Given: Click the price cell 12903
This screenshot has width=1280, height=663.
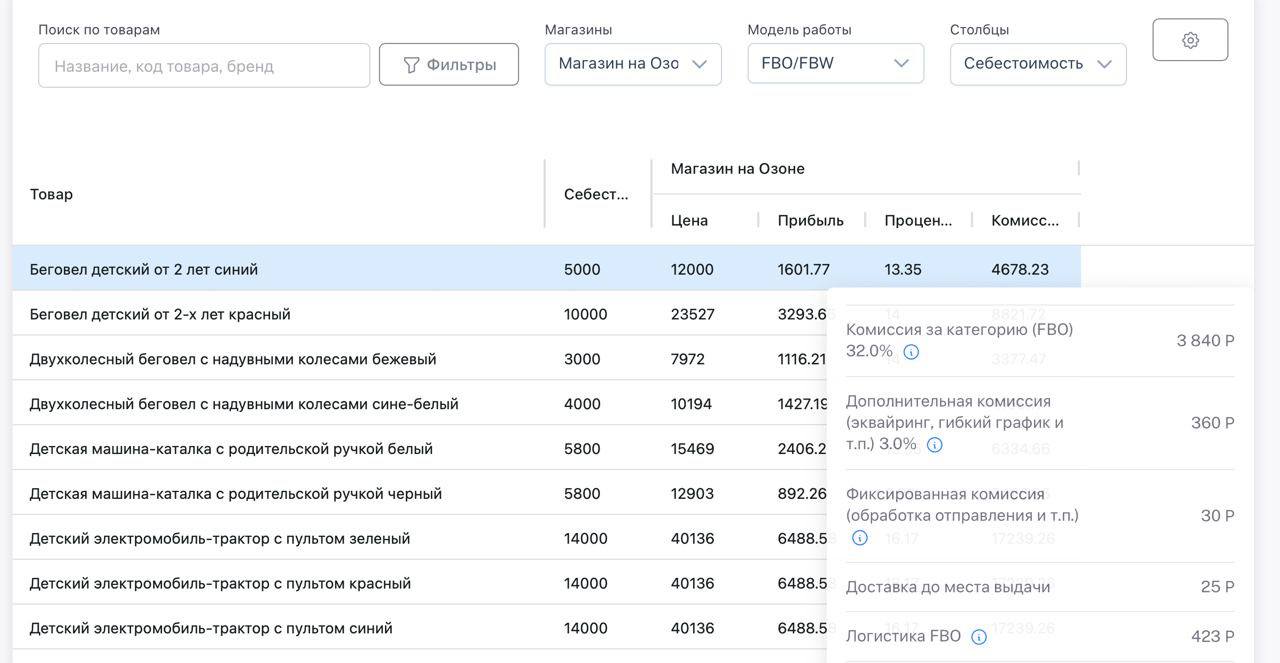Looking at the screenshot, I should (x=693, y=494).
